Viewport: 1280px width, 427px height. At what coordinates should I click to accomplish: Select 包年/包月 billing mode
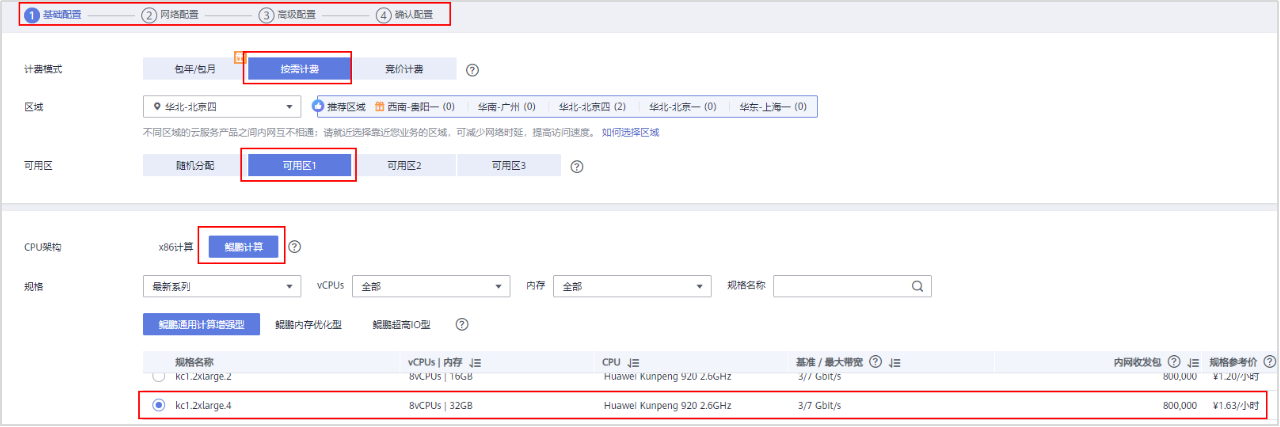(x=195, y=69)
